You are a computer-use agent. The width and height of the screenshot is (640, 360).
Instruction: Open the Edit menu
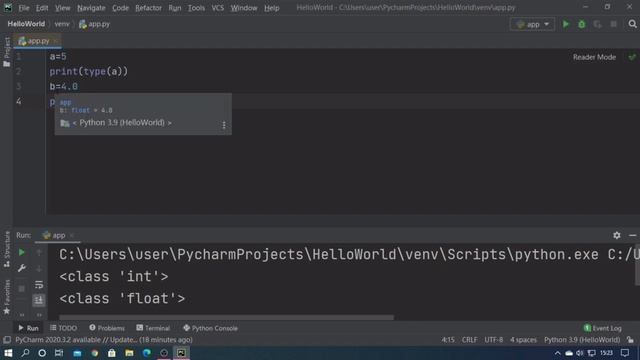[x=42, y=8]
